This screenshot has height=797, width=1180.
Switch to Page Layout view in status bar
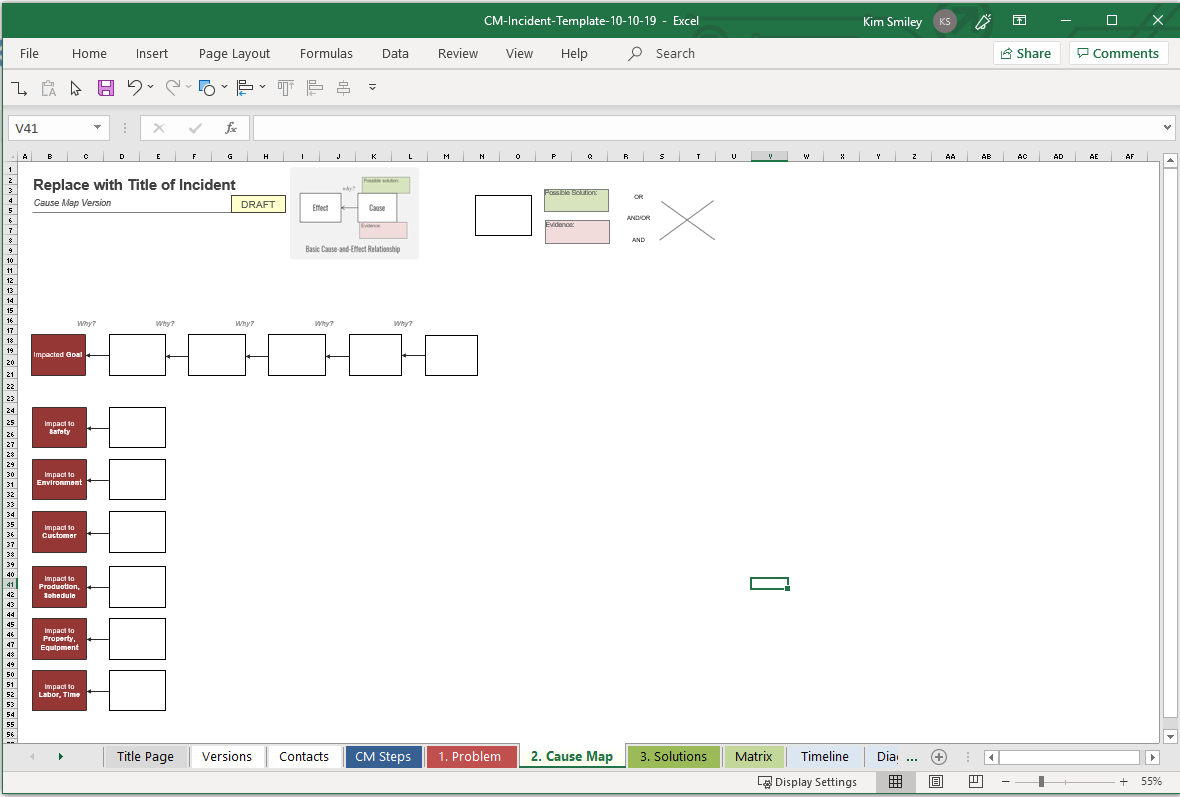(x=936, y=781)
